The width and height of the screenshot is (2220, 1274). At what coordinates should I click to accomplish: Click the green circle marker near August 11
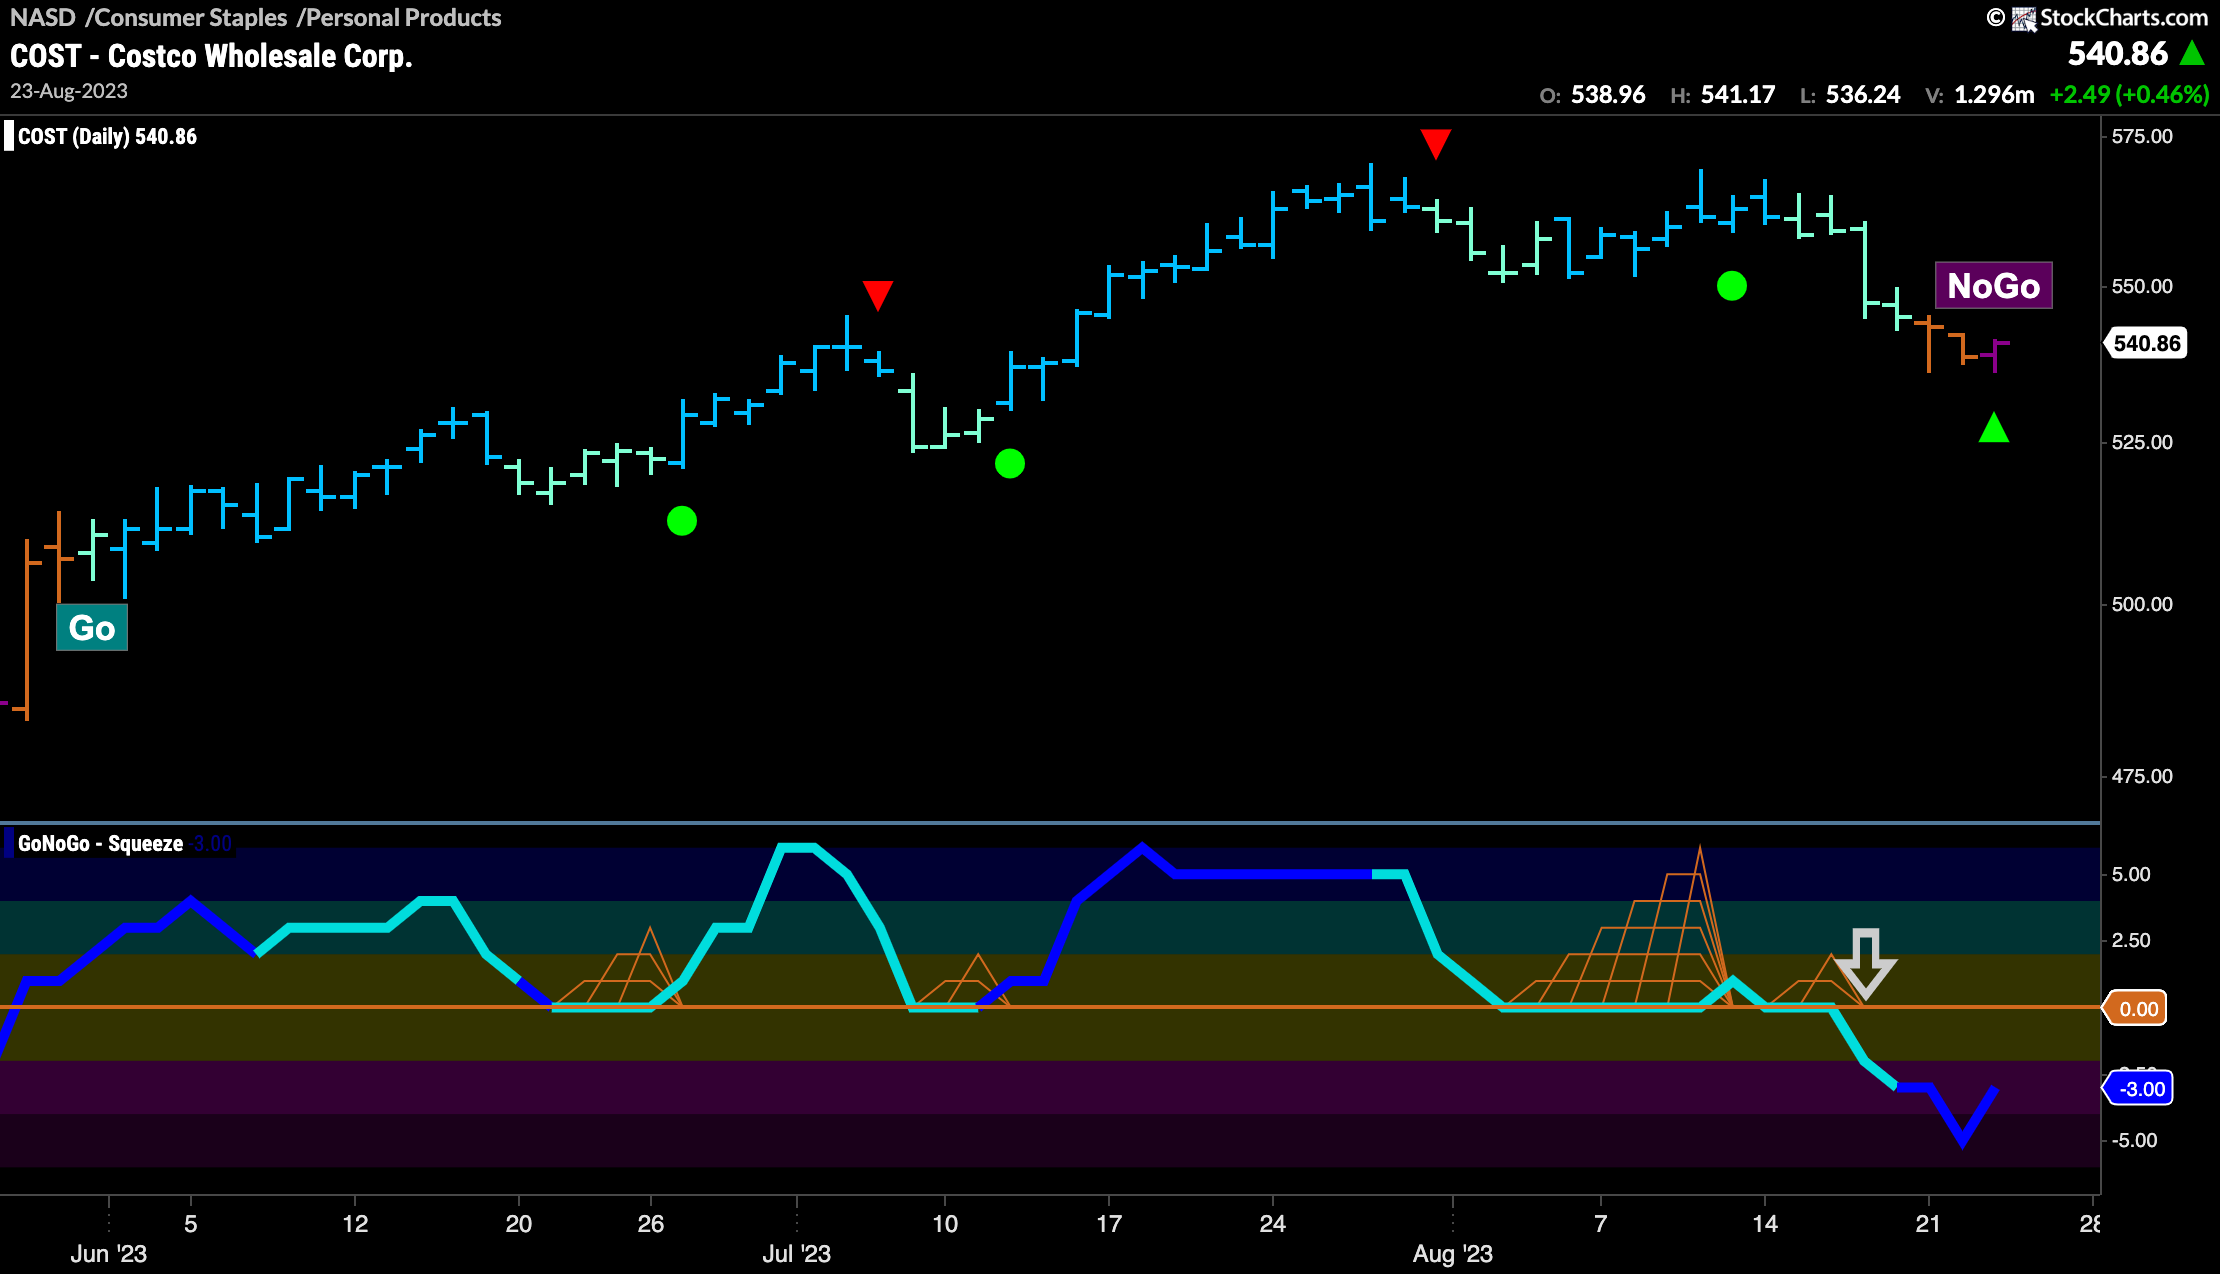(x=1732, y=286)
